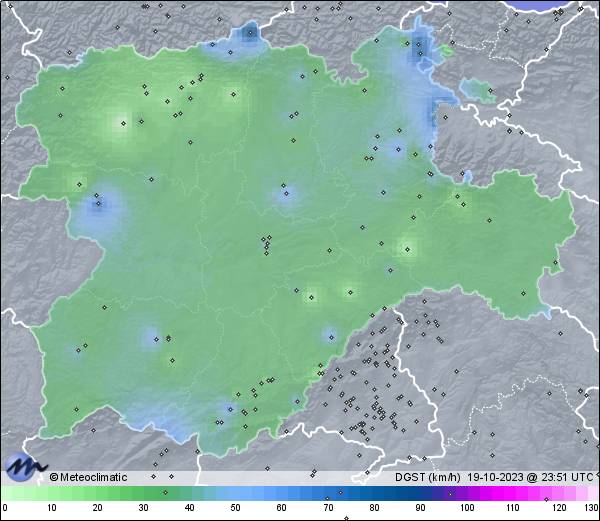Click the 30 label on the gust scale
This screenshot has width=600, height=521.
[143, 508]
